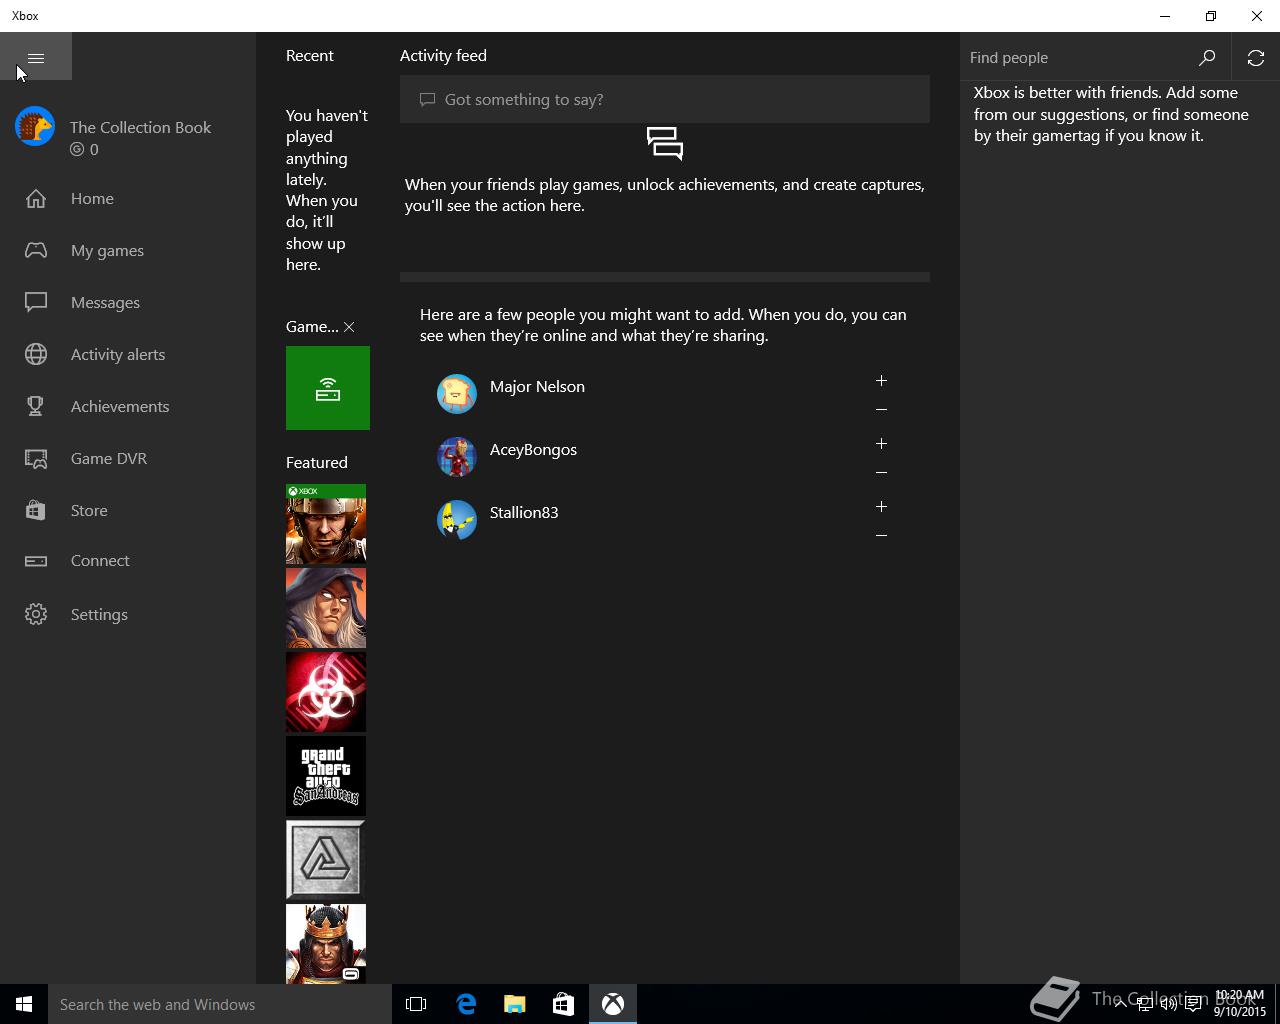Open My games controller icon
1280x1024 pixels.
pos(36,250)
